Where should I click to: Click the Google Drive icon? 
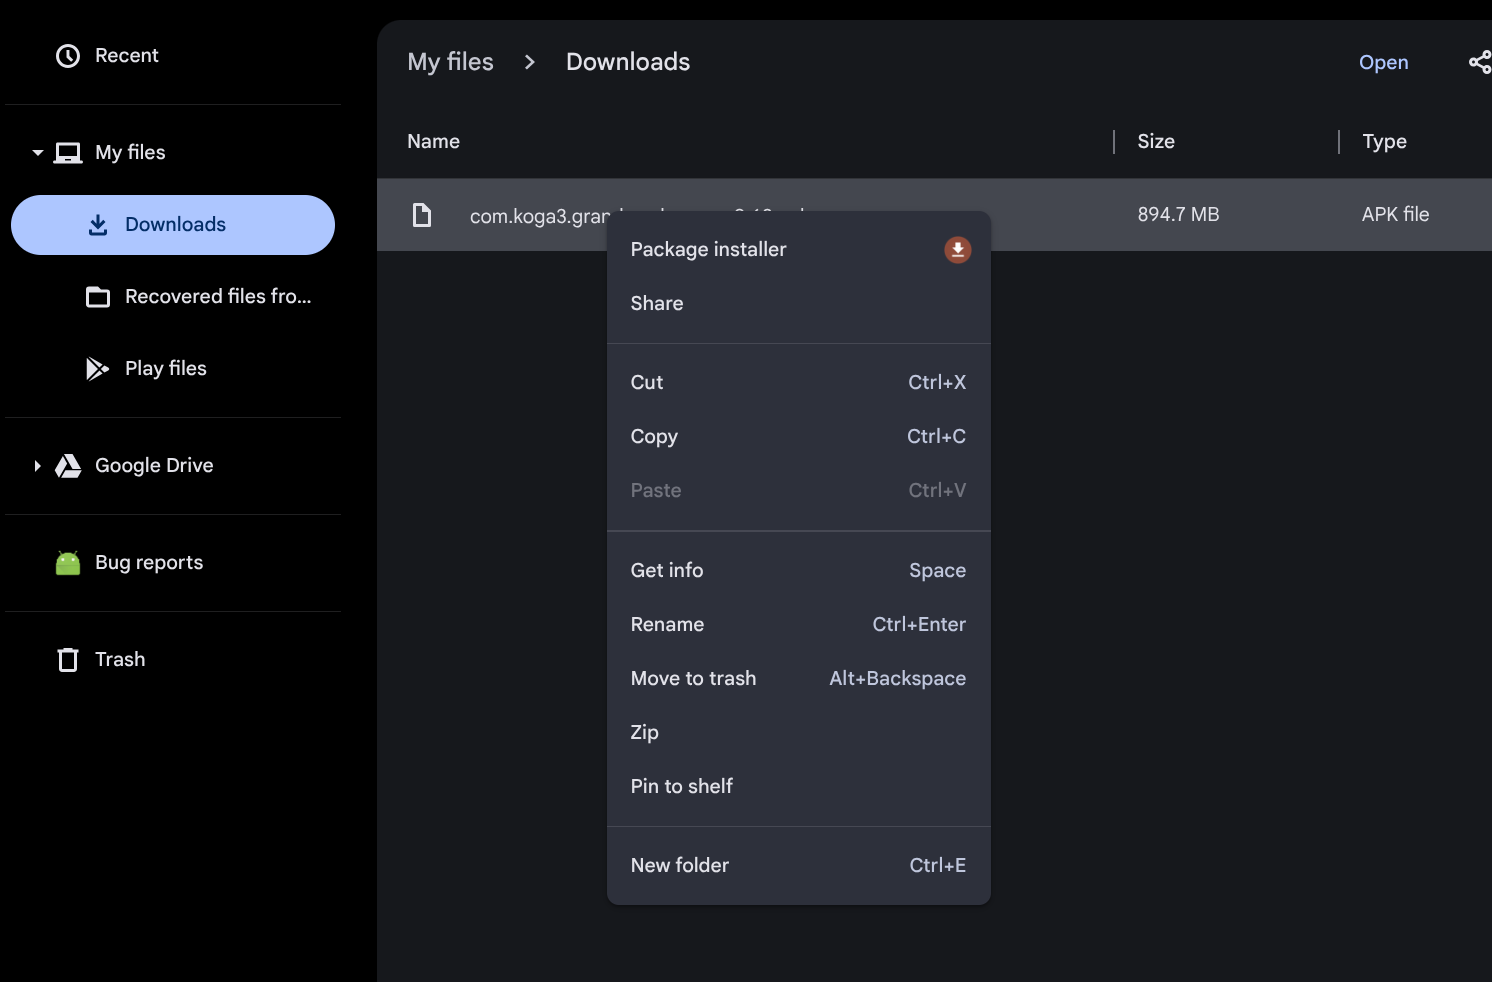[x=68, y=466]
